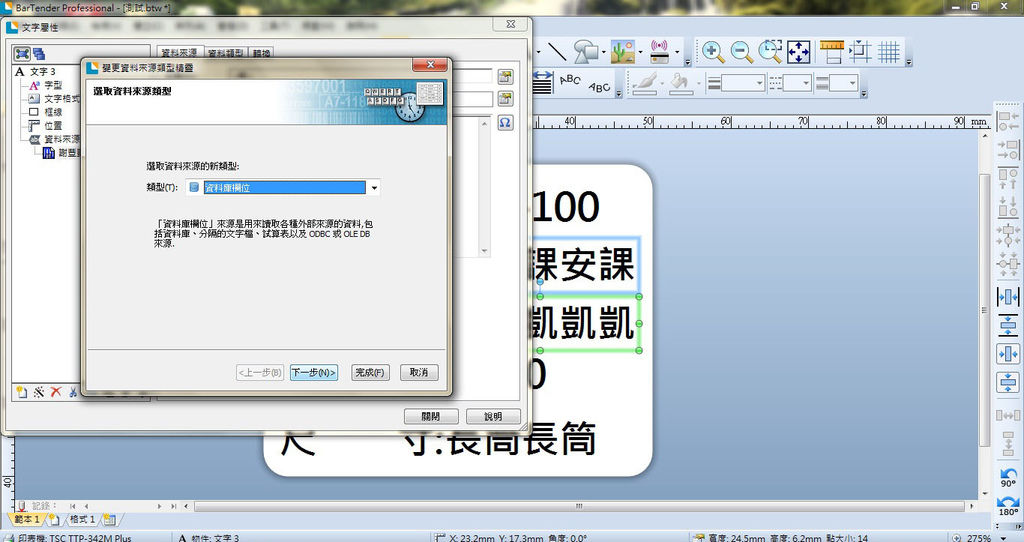This screenshot has height=542, width=1024.
Task: Click the Fit to Window icon
Action: (x=799, y=52)
